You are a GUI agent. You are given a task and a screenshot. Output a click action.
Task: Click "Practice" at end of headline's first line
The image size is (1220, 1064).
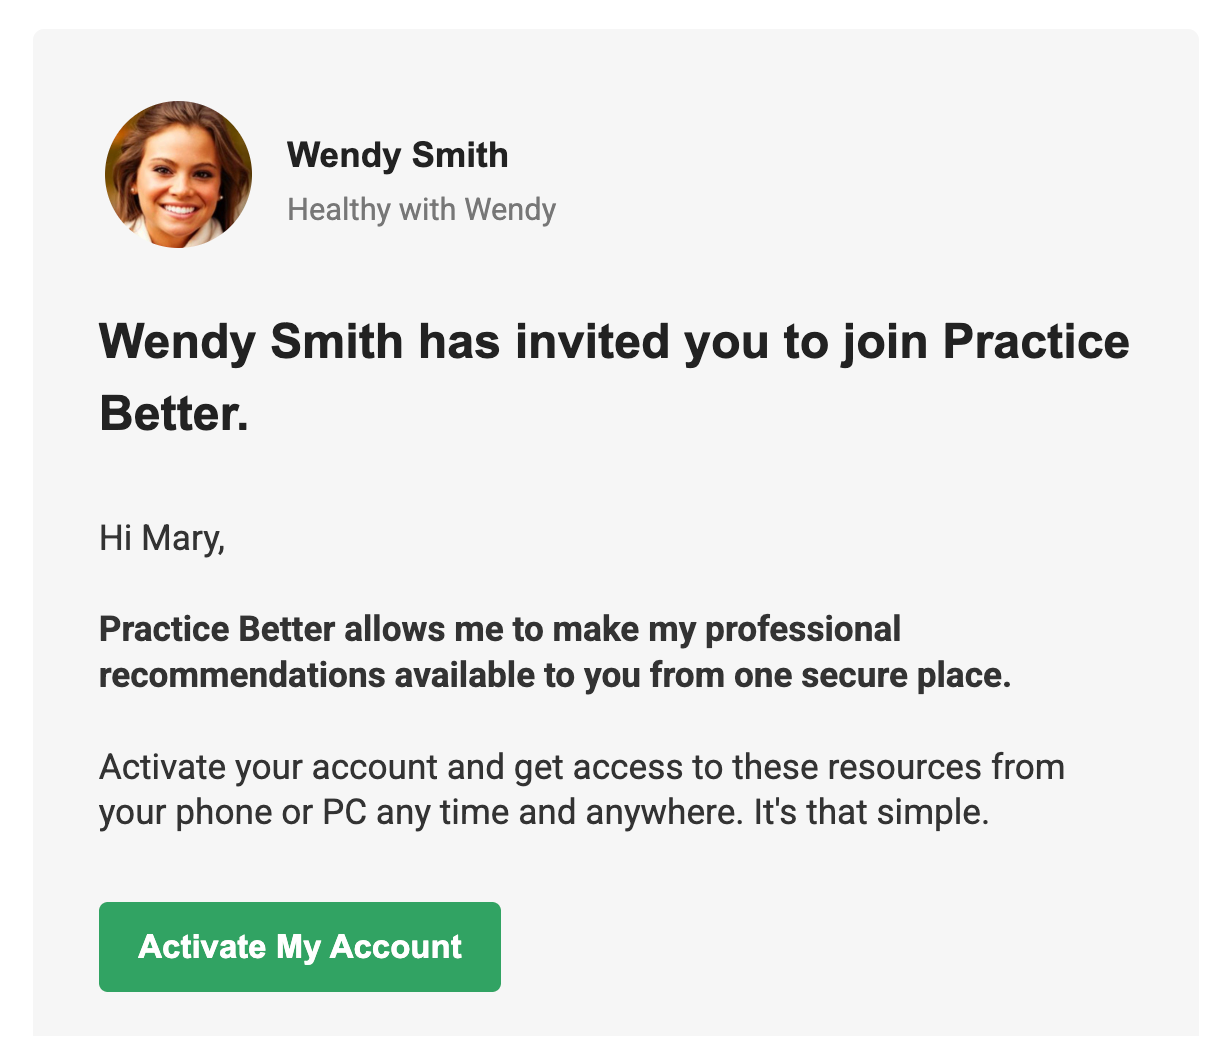(x=1036, y=342)
